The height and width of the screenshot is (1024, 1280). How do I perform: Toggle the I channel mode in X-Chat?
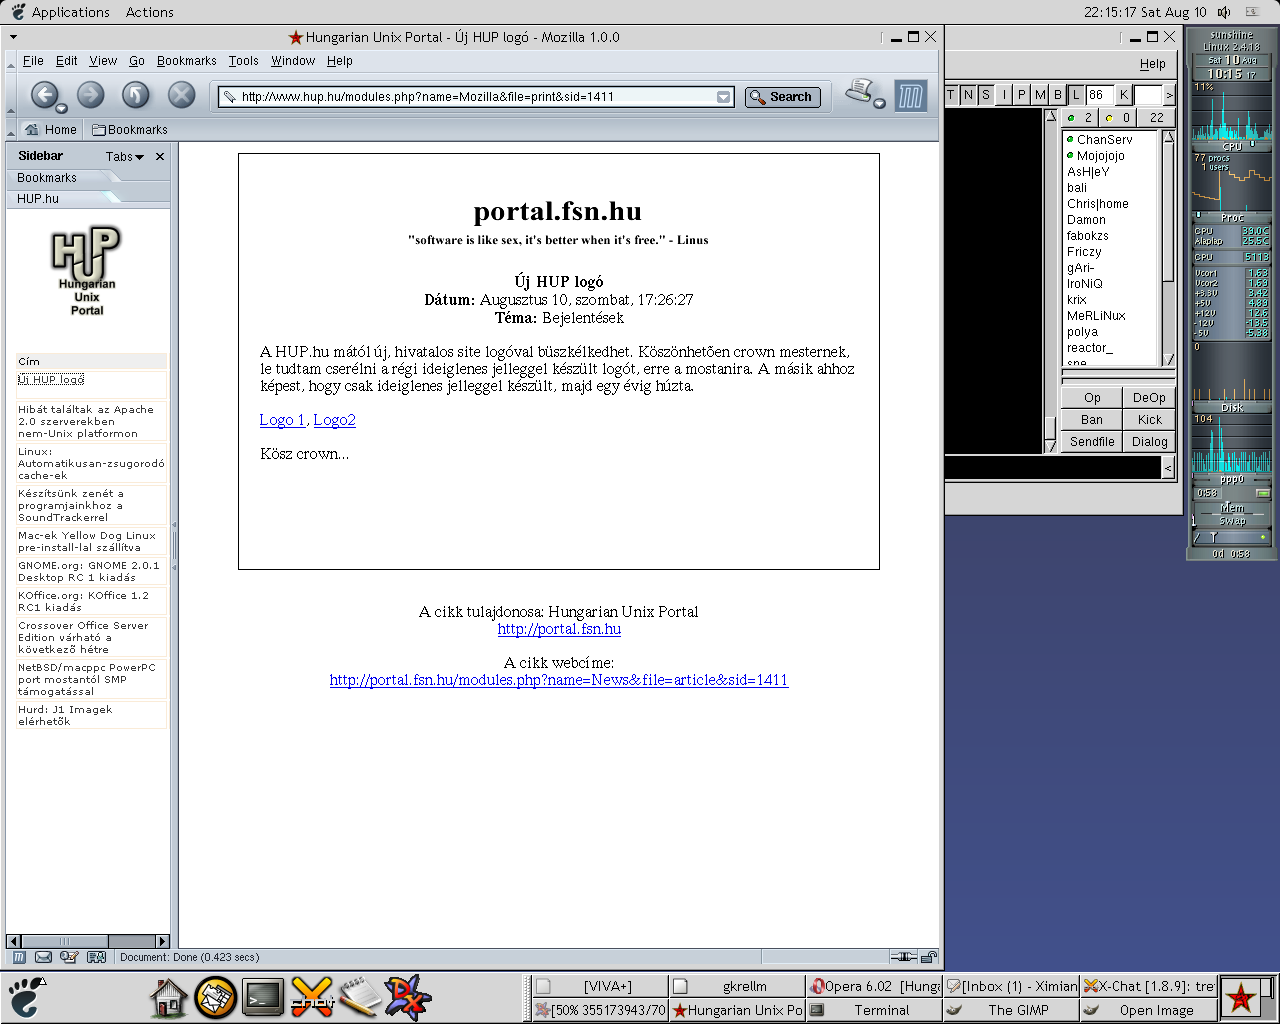pyautogui.click(x=1004, y=95)
